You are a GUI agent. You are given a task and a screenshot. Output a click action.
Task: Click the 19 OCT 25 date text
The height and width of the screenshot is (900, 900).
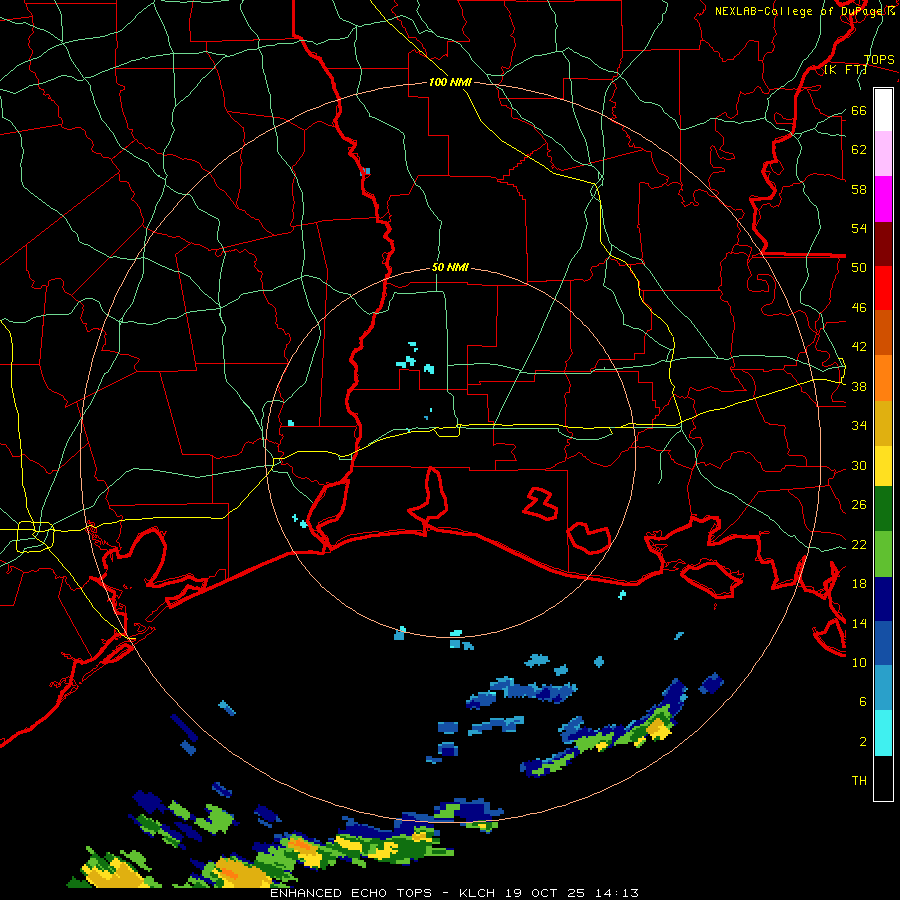(x=545, y=893)
